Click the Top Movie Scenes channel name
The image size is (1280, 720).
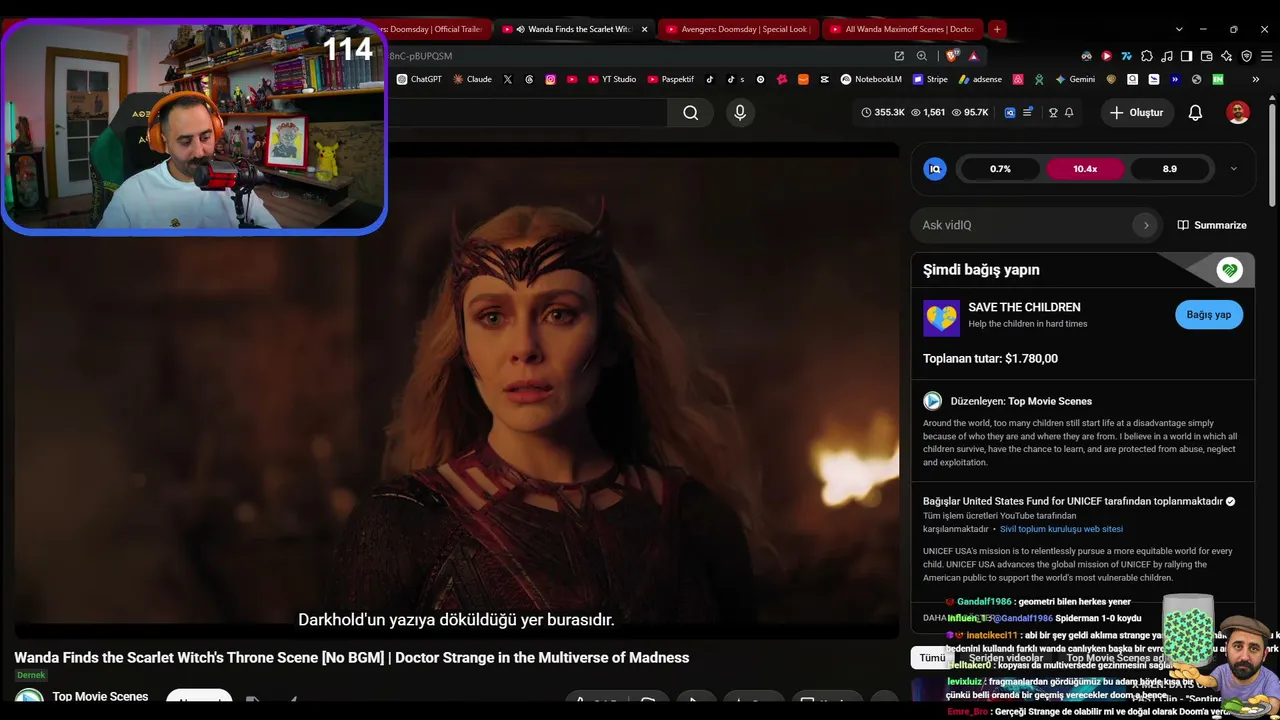(x=100, y=697)
